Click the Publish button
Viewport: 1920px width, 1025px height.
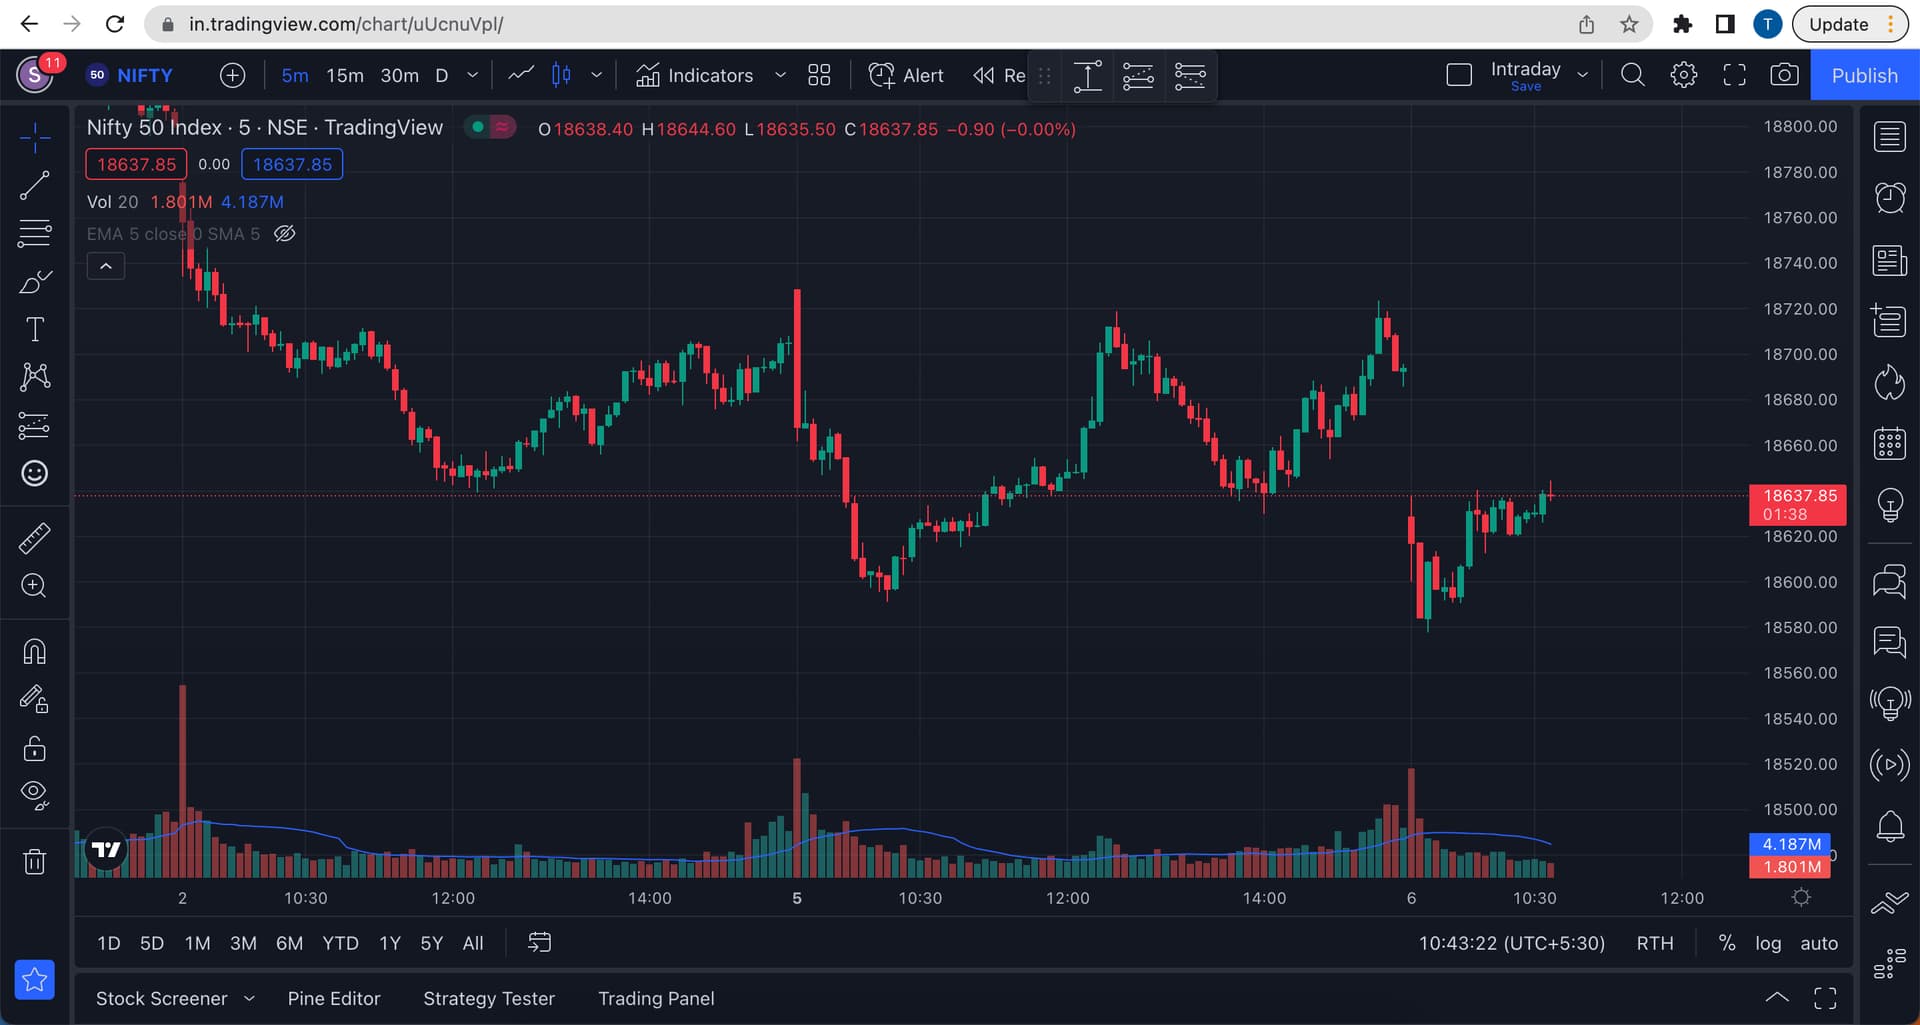click(1864, 76)
